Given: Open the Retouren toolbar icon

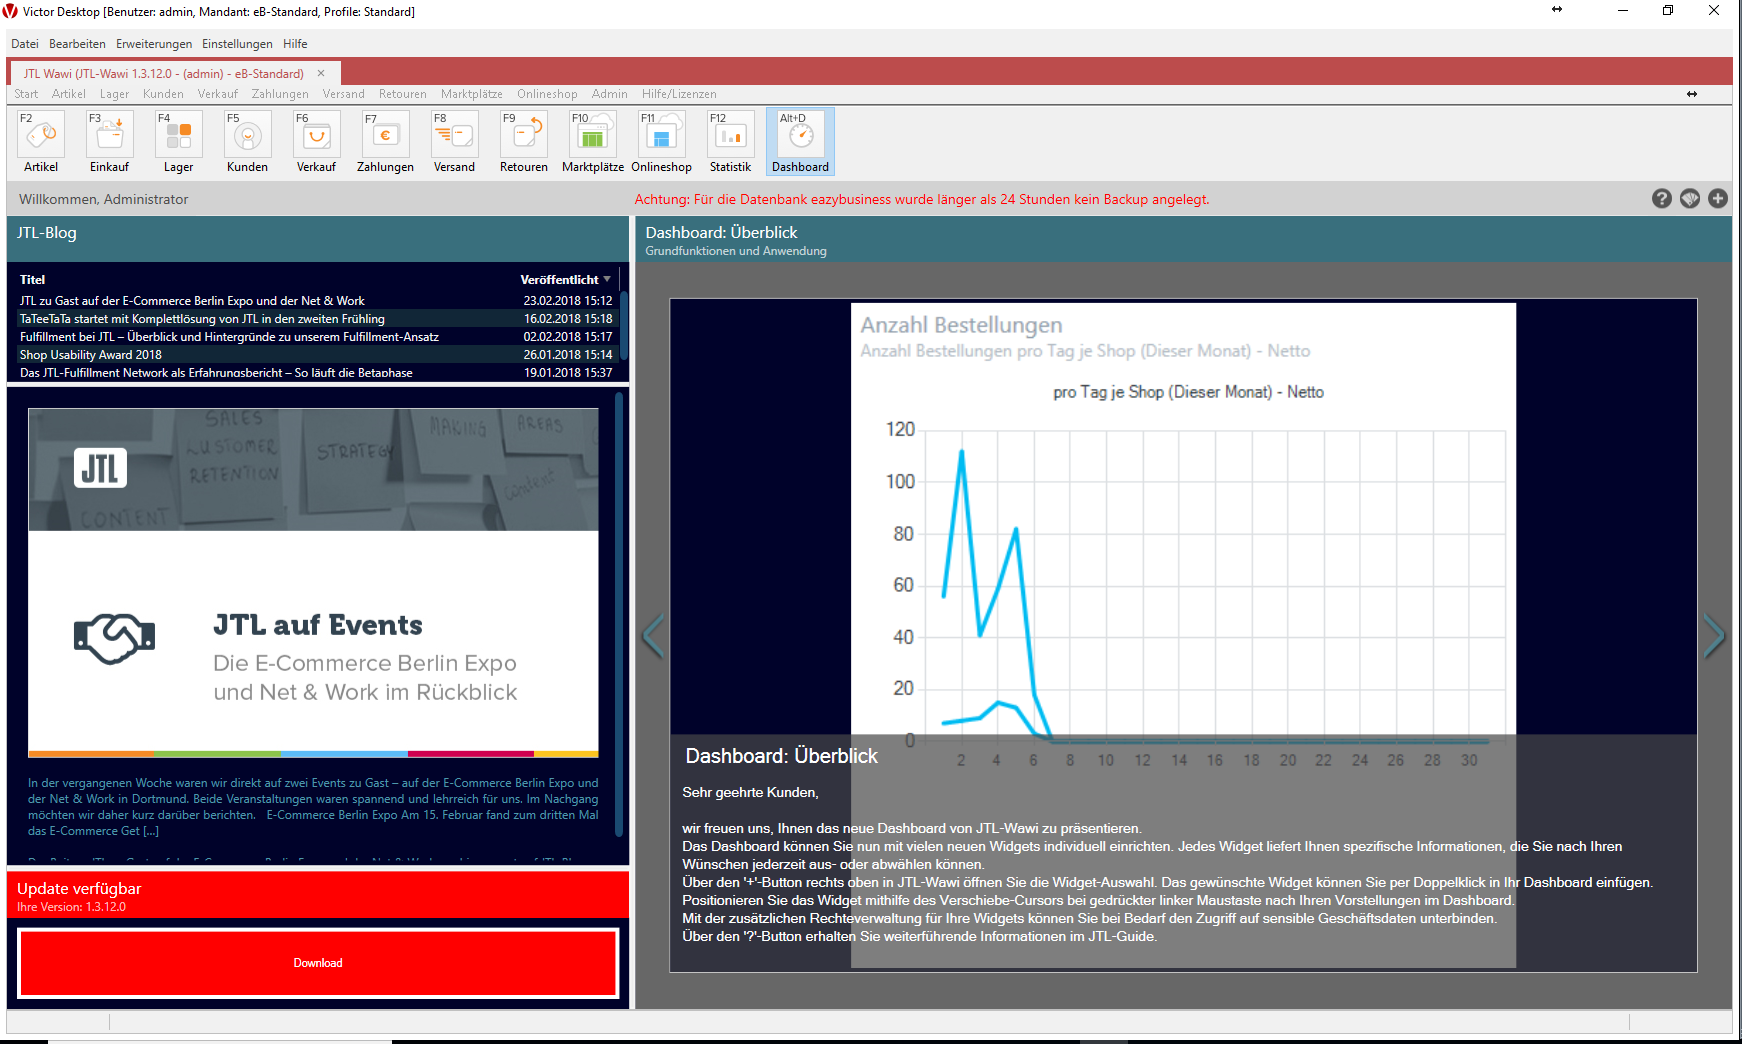Looking at the screenshot, I should [523, 135].
